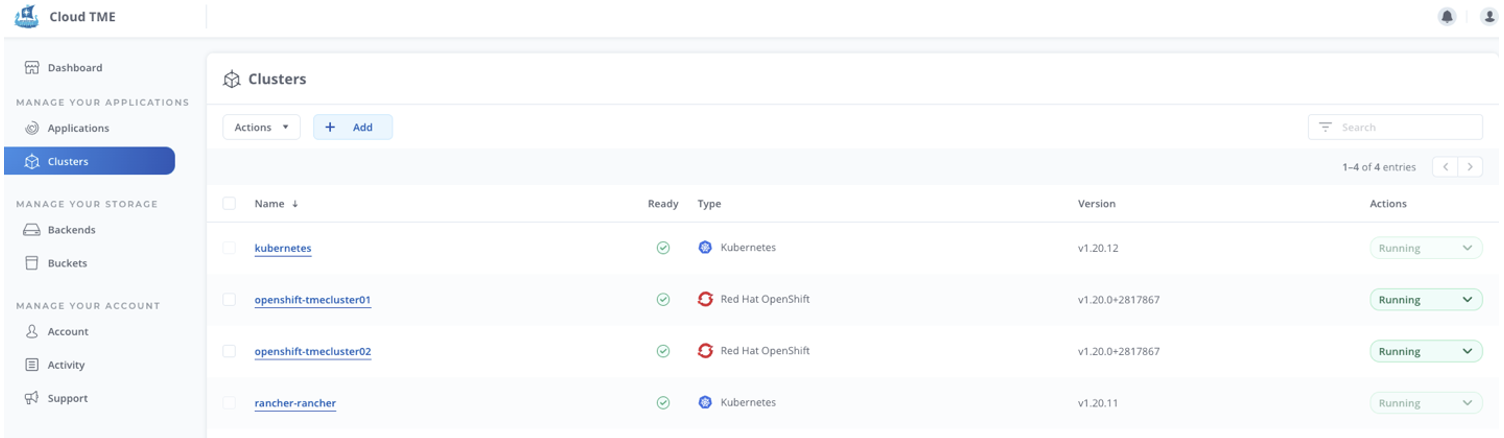Open Buckets in sidebar

tap(67, 263)
